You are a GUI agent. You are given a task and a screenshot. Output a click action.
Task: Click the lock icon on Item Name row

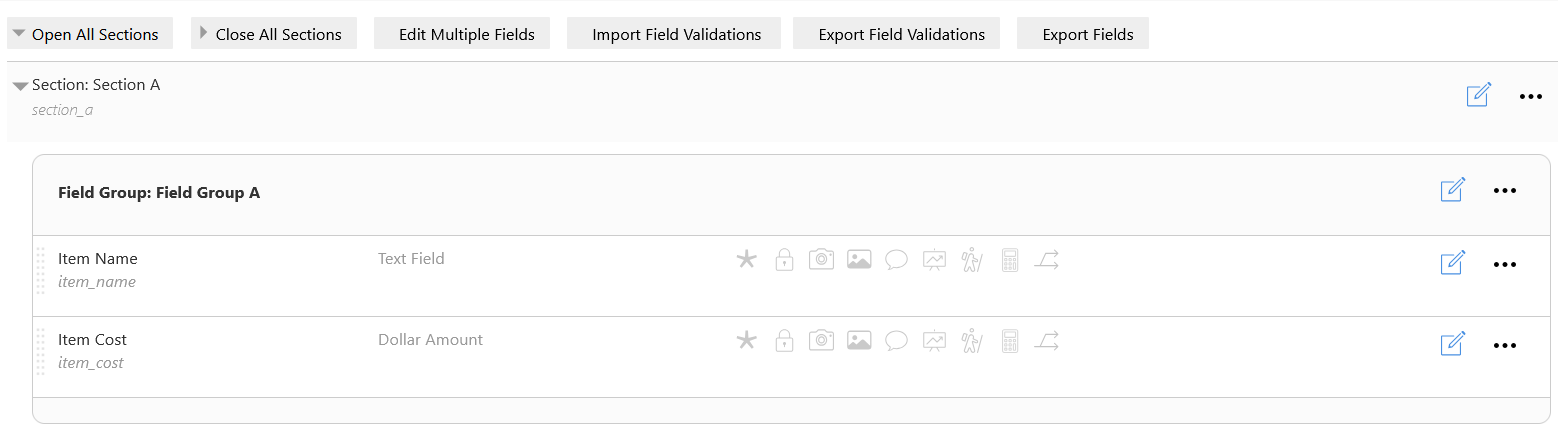(784, 260)
